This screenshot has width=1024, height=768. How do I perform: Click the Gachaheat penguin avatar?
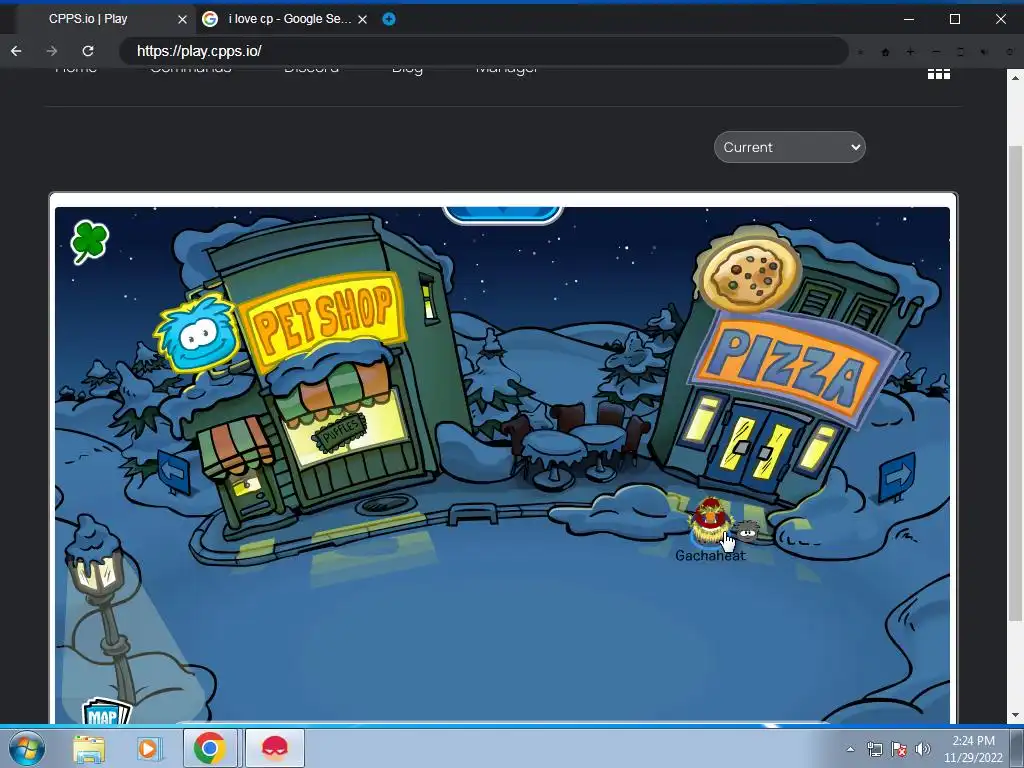point(709,521)
